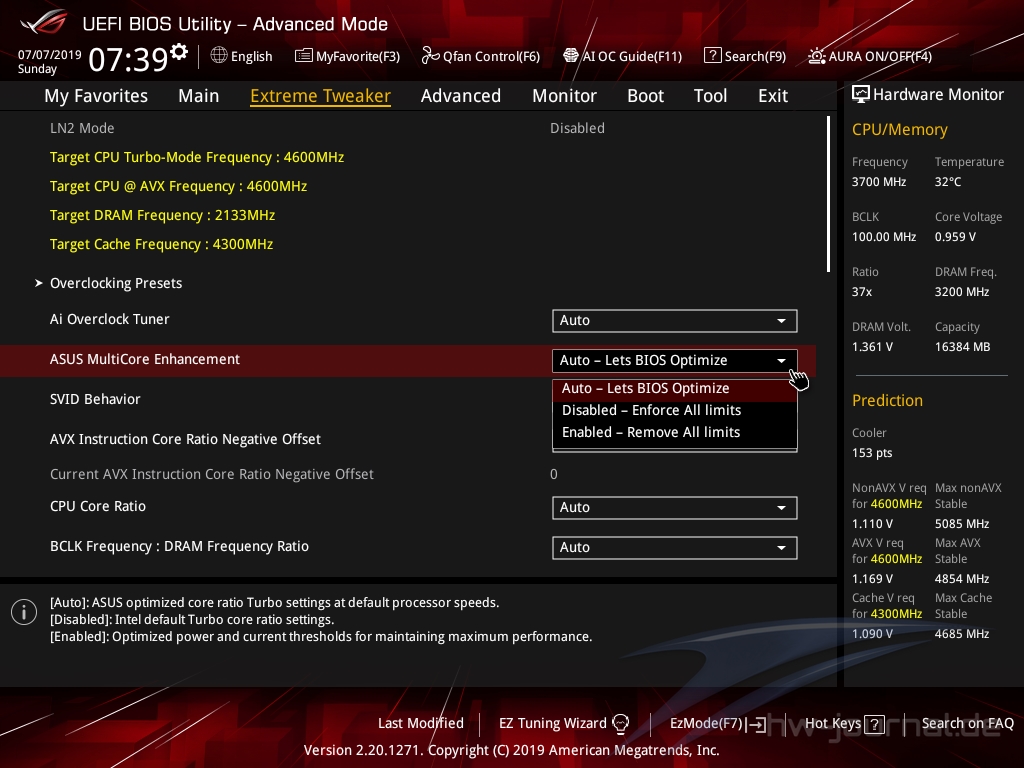Click Search on FAQ link
1024x768 pixels.
[967, 724]
